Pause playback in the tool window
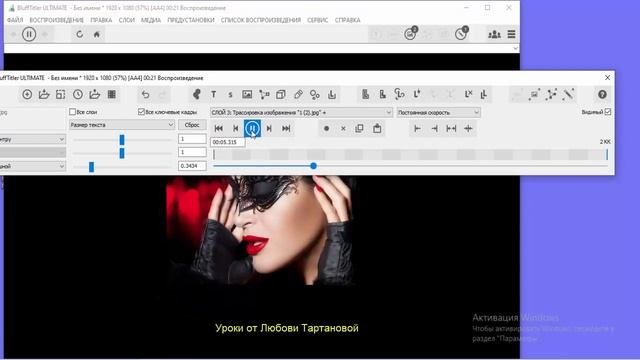This screenshot has height=360, width=640. click(x=252, y=129)
